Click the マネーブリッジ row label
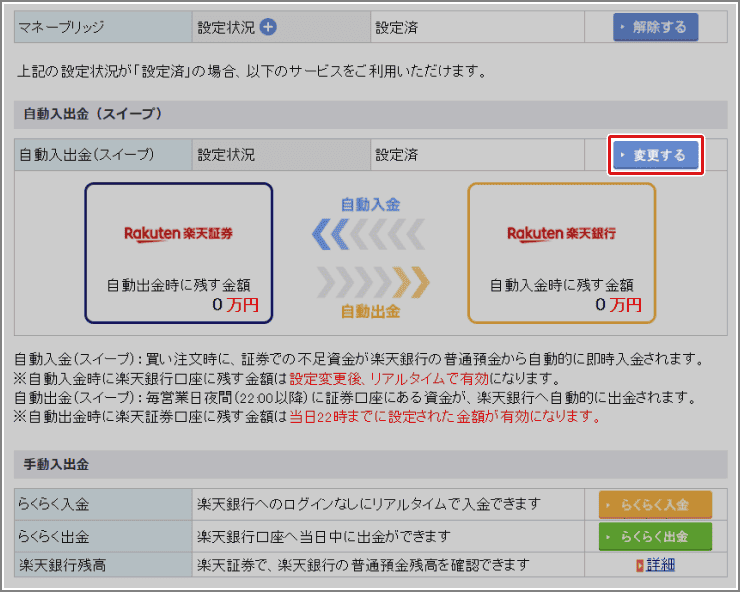 [x=62, y=27]
